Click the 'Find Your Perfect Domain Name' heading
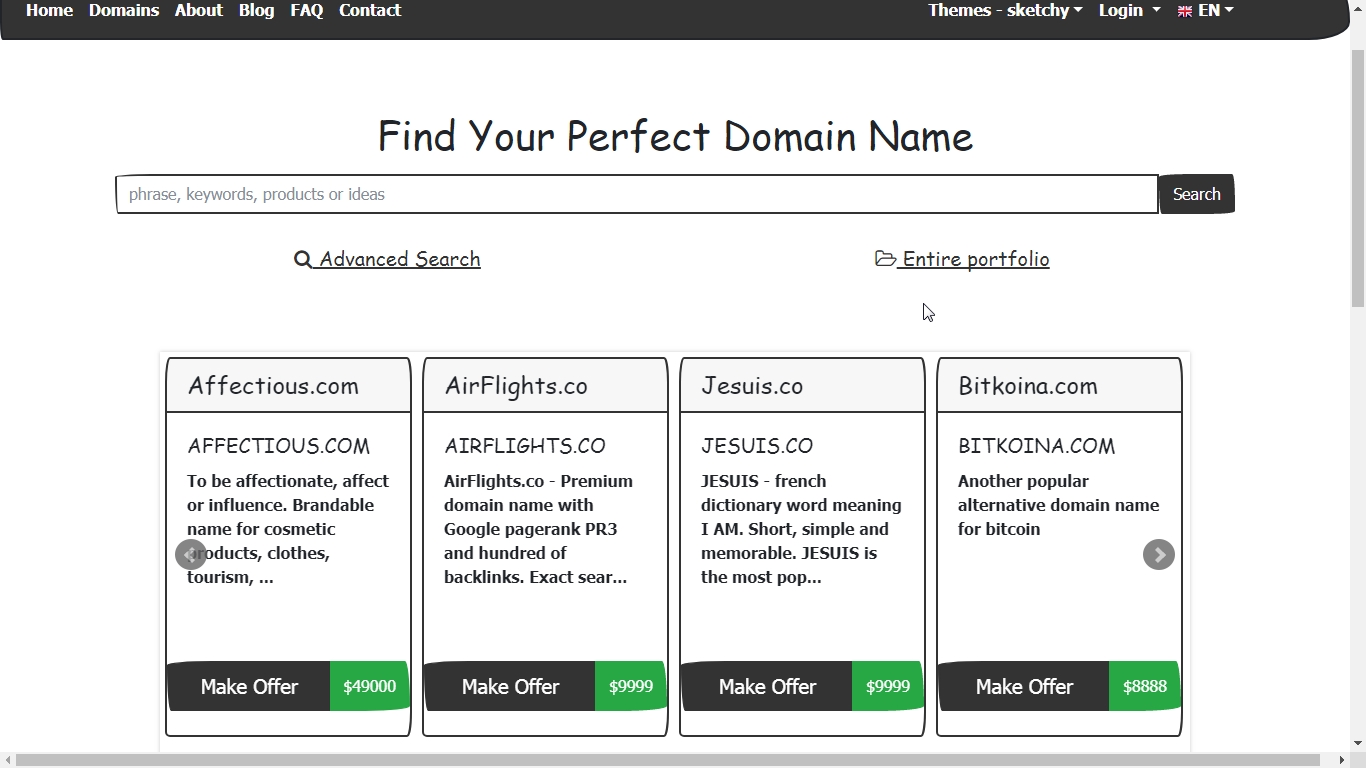Screen dimensions: 1366x768 pyautogui.click(x=675, y=136)
